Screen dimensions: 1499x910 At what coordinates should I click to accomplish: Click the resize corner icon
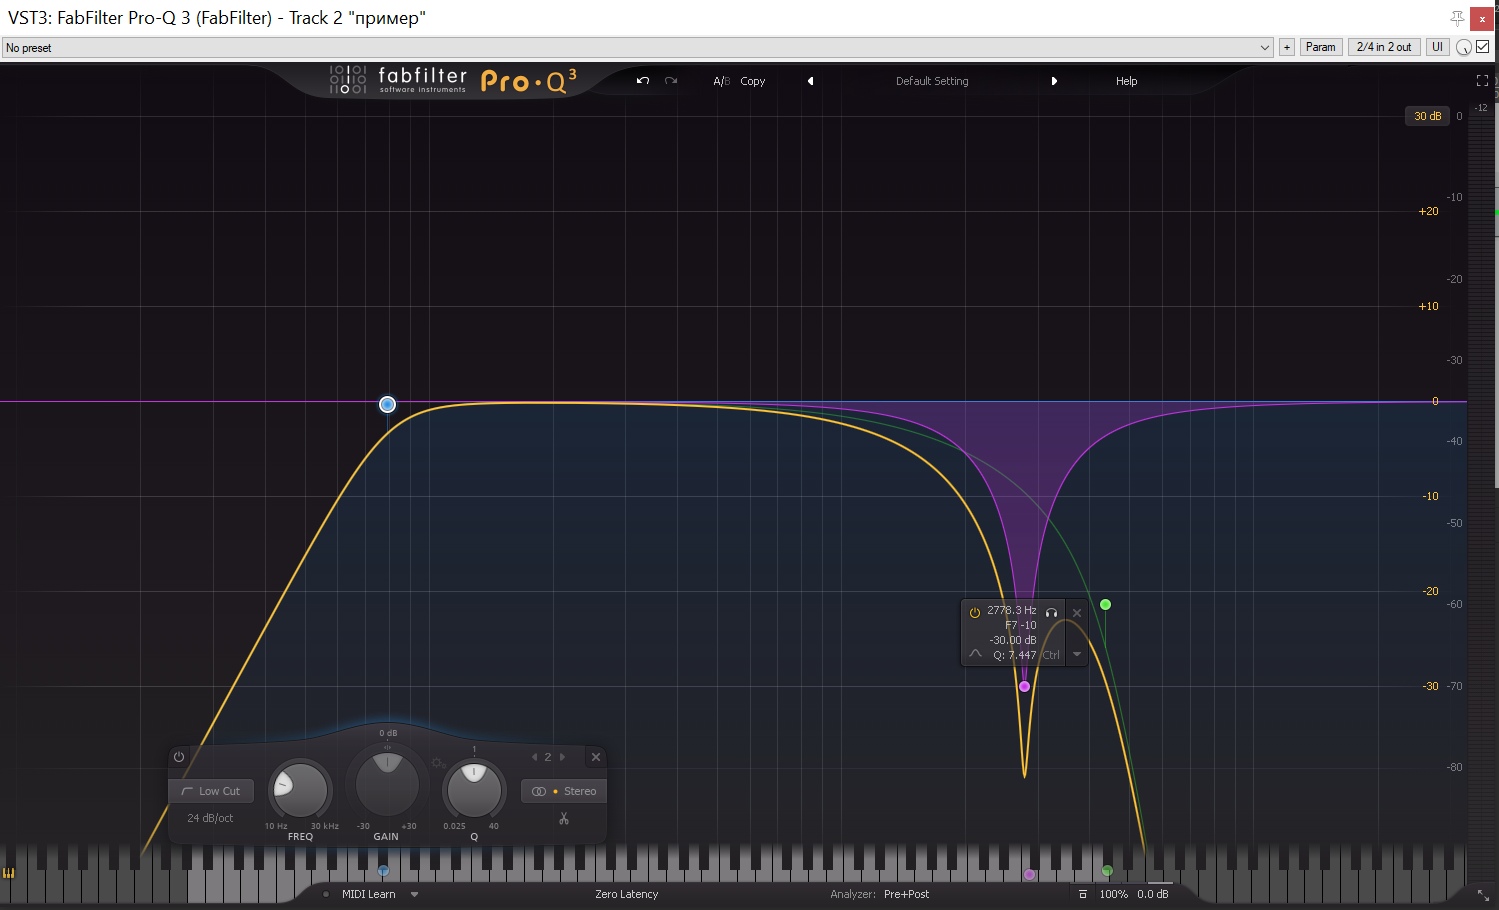1483,895
